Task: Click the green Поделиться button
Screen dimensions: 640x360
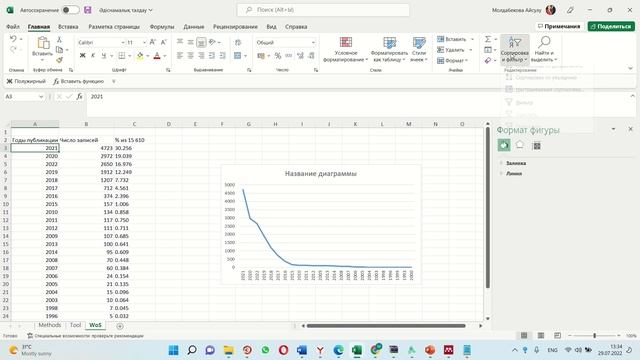Action: click(611, 26)
